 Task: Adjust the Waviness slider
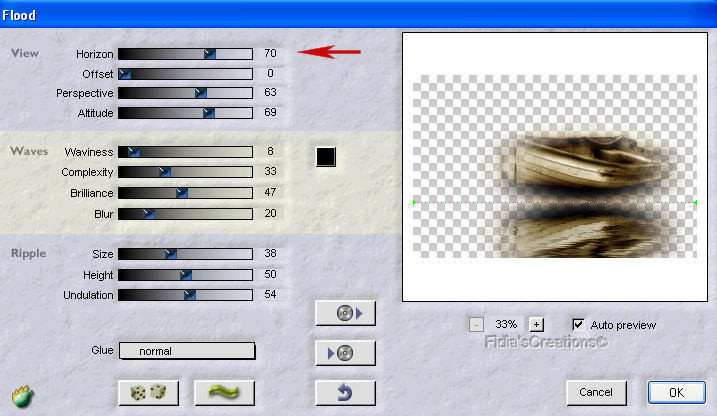pos(185,152)
